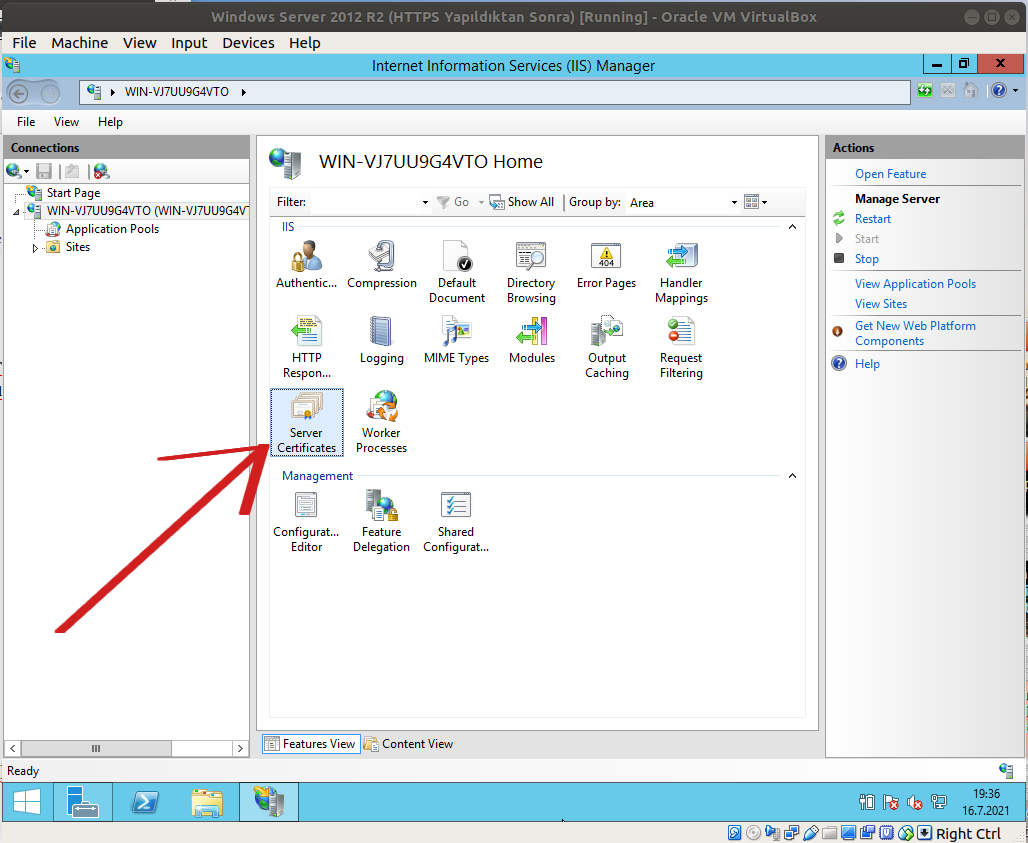This screenshot has width=1028, height=843.
Task: Open IIS Manager File menu
Action: tap(26, 122)
